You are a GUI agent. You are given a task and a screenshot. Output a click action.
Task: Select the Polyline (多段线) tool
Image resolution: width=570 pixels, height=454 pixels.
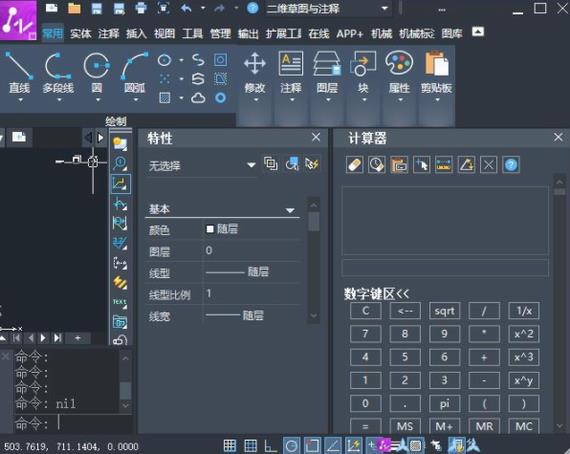(58, 72)
